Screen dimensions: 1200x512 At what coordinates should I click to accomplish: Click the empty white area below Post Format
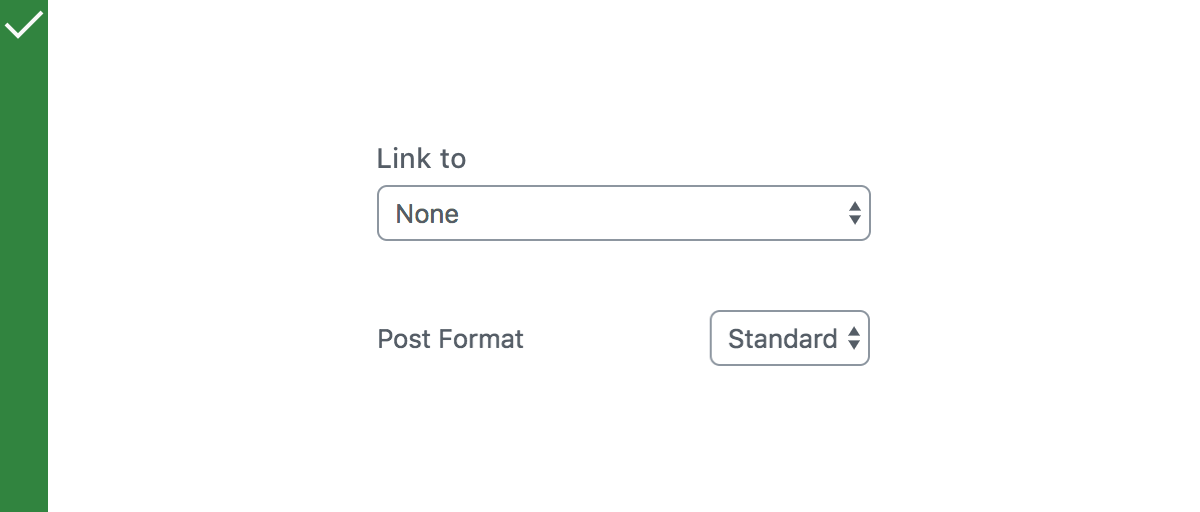(x=620, y=440)
